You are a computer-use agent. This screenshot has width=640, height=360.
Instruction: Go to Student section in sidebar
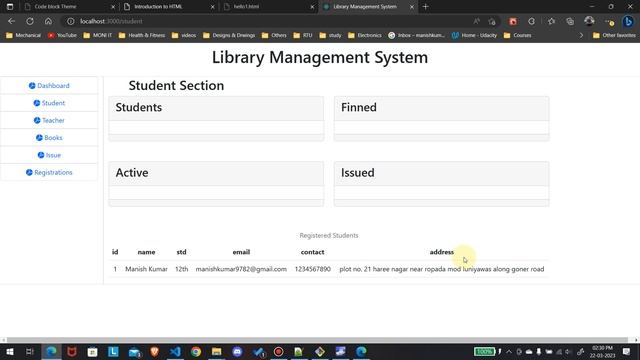pos(49,103)
